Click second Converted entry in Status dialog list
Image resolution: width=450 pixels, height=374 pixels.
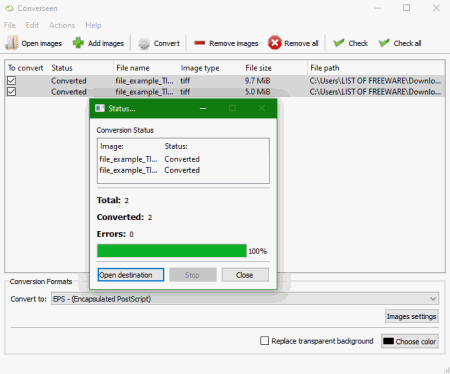[182, 170]
